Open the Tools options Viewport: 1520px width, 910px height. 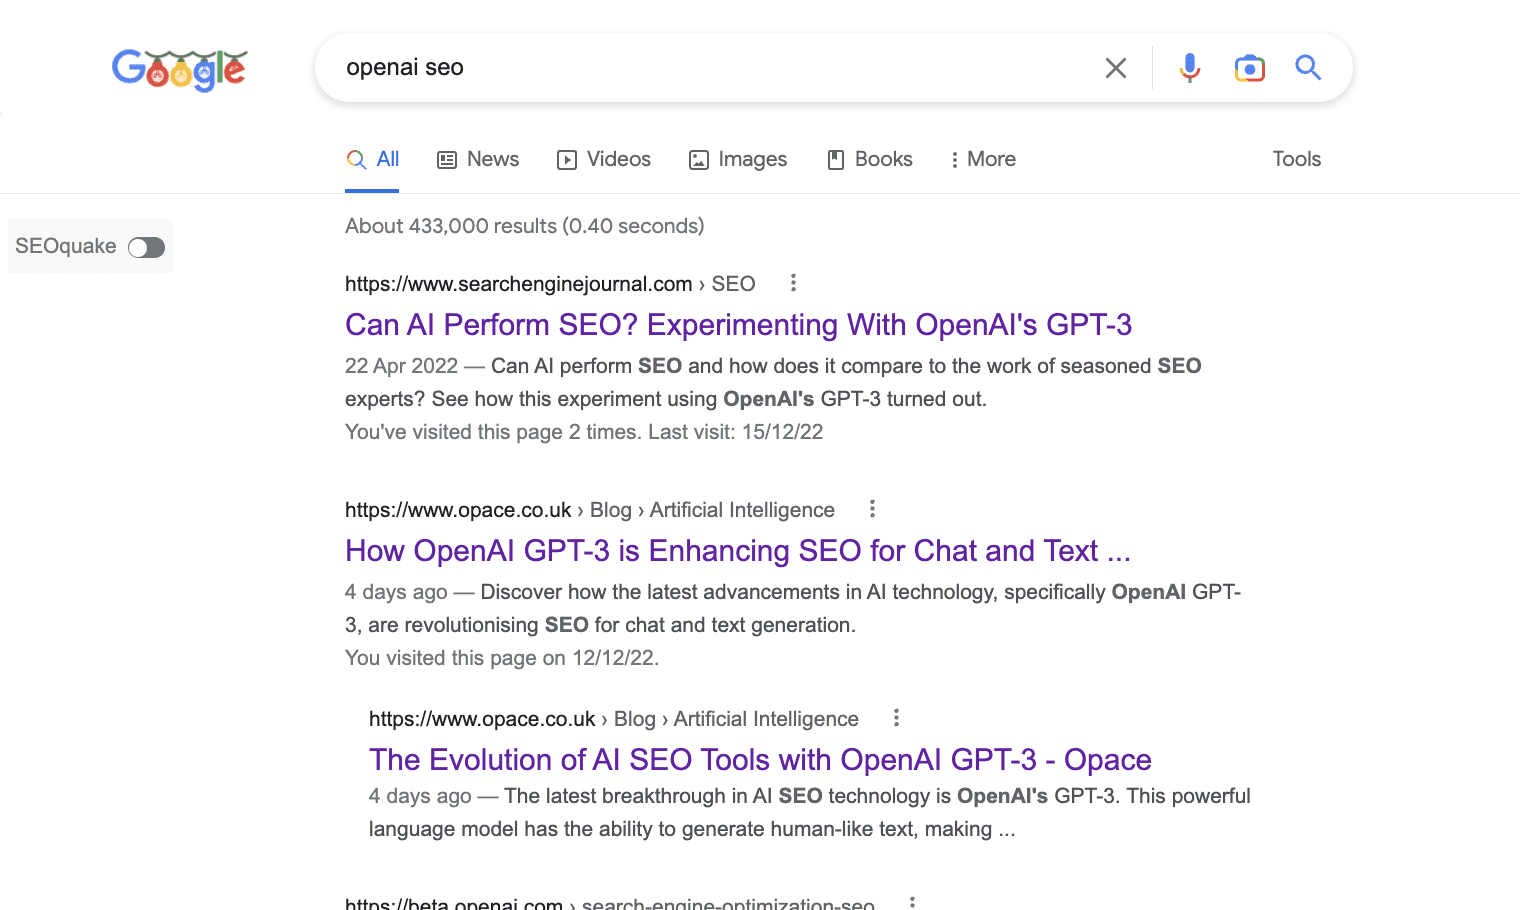point(1296,159)
